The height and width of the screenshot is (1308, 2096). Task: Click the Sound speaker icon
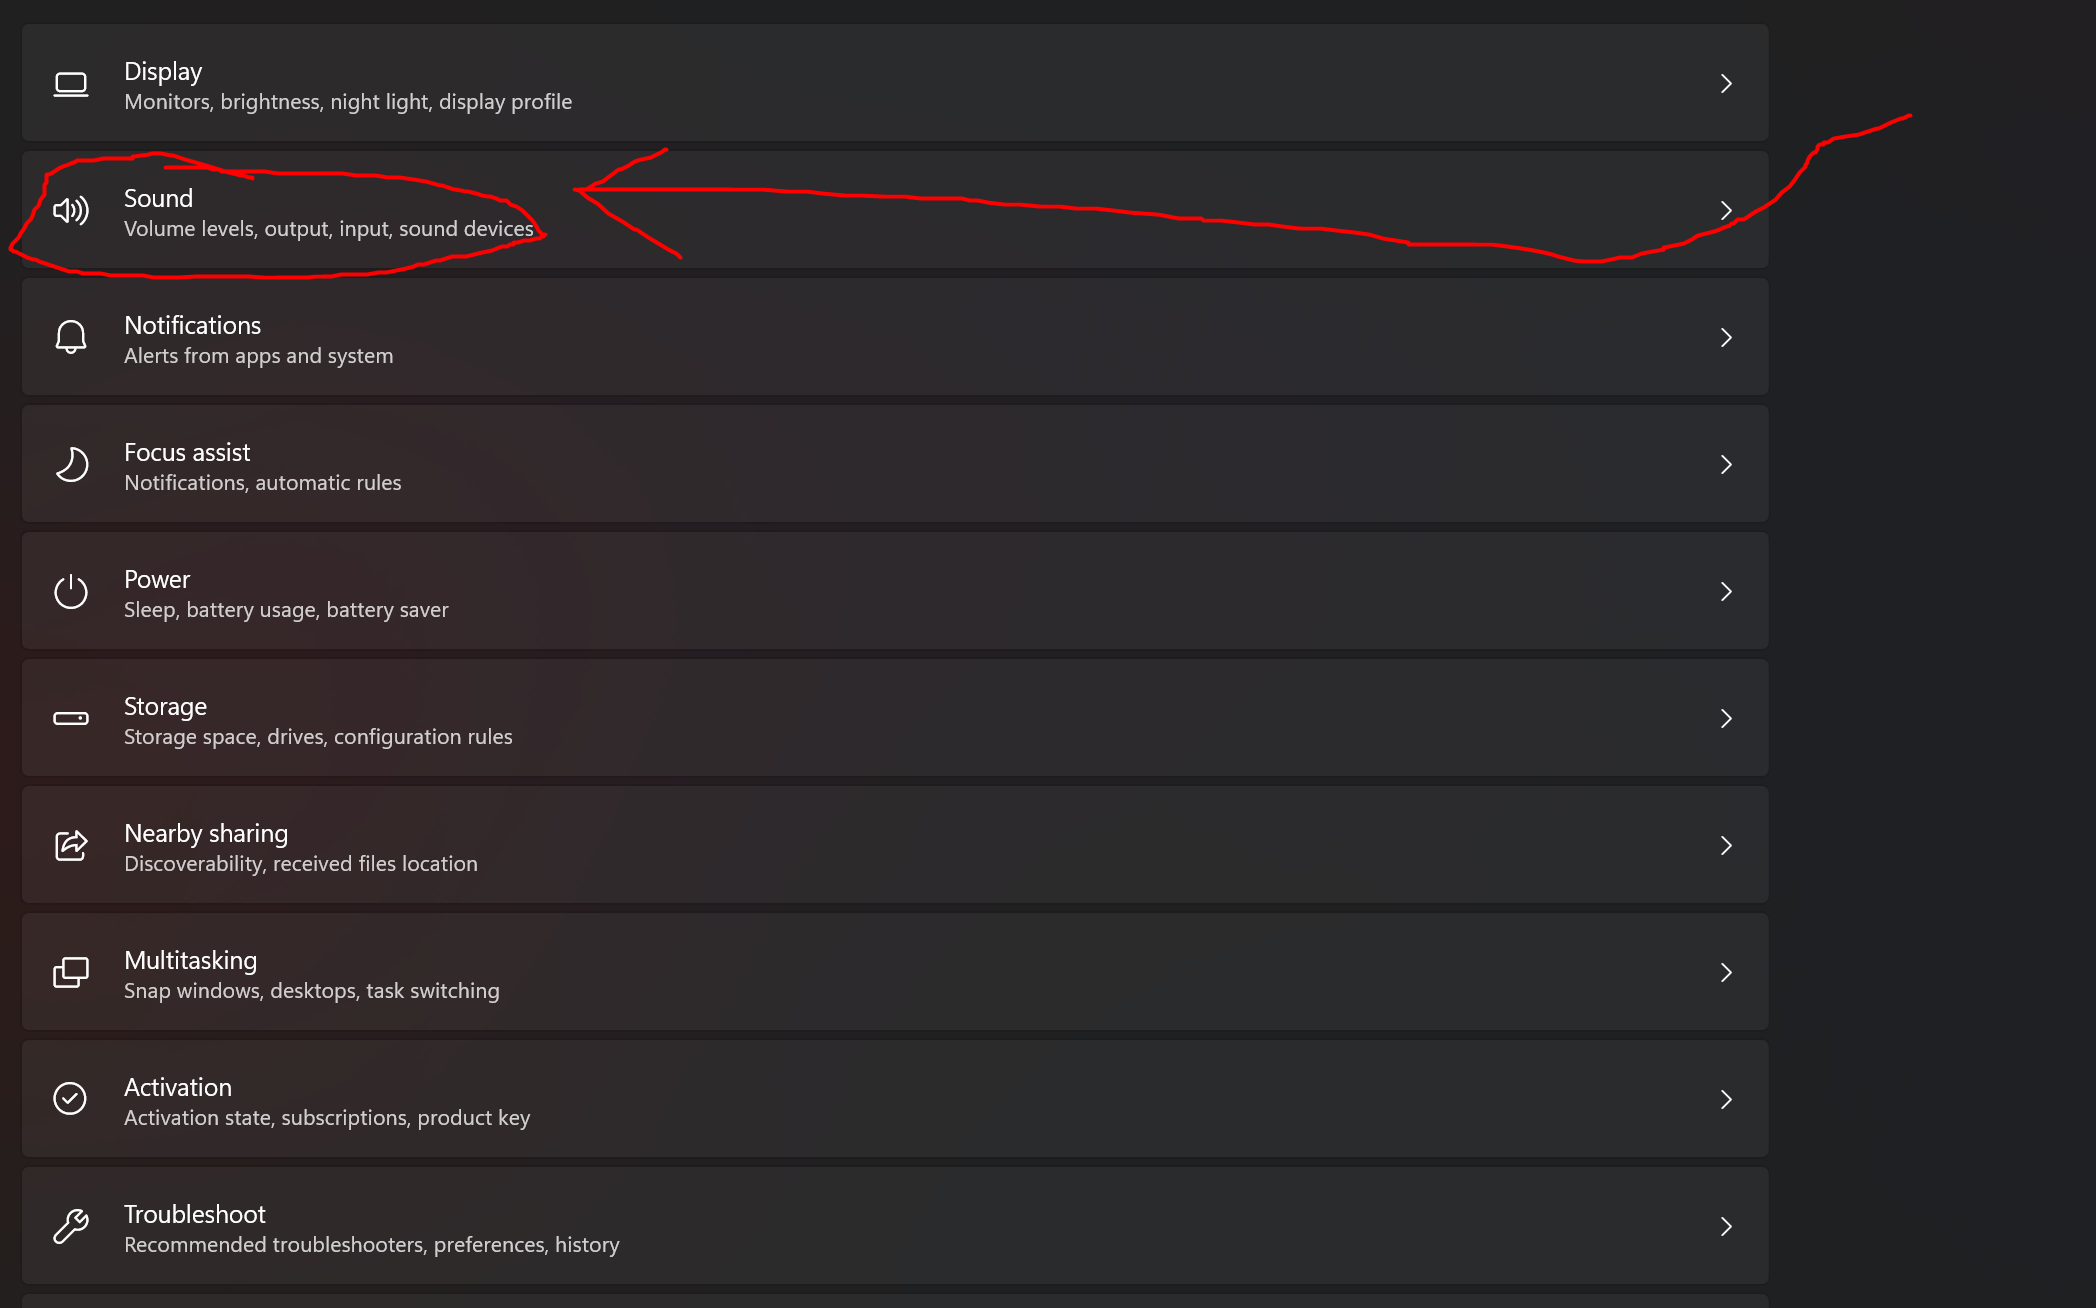click(x=71, y=211)
